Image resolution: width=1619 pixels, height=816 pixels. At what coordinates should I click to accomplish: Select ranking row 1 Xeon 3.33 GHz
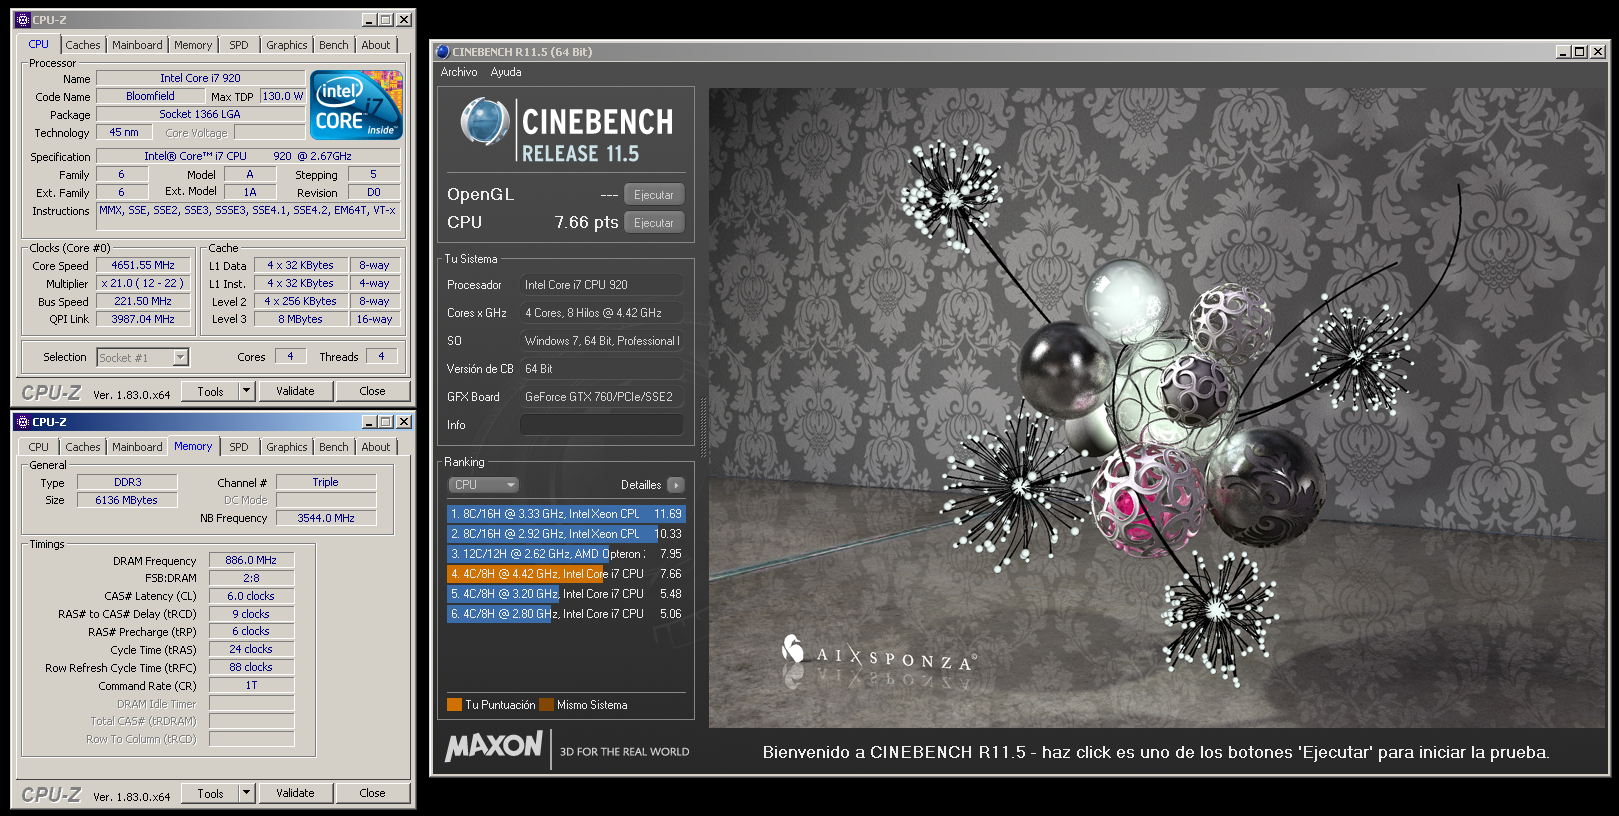click(566, 514)
